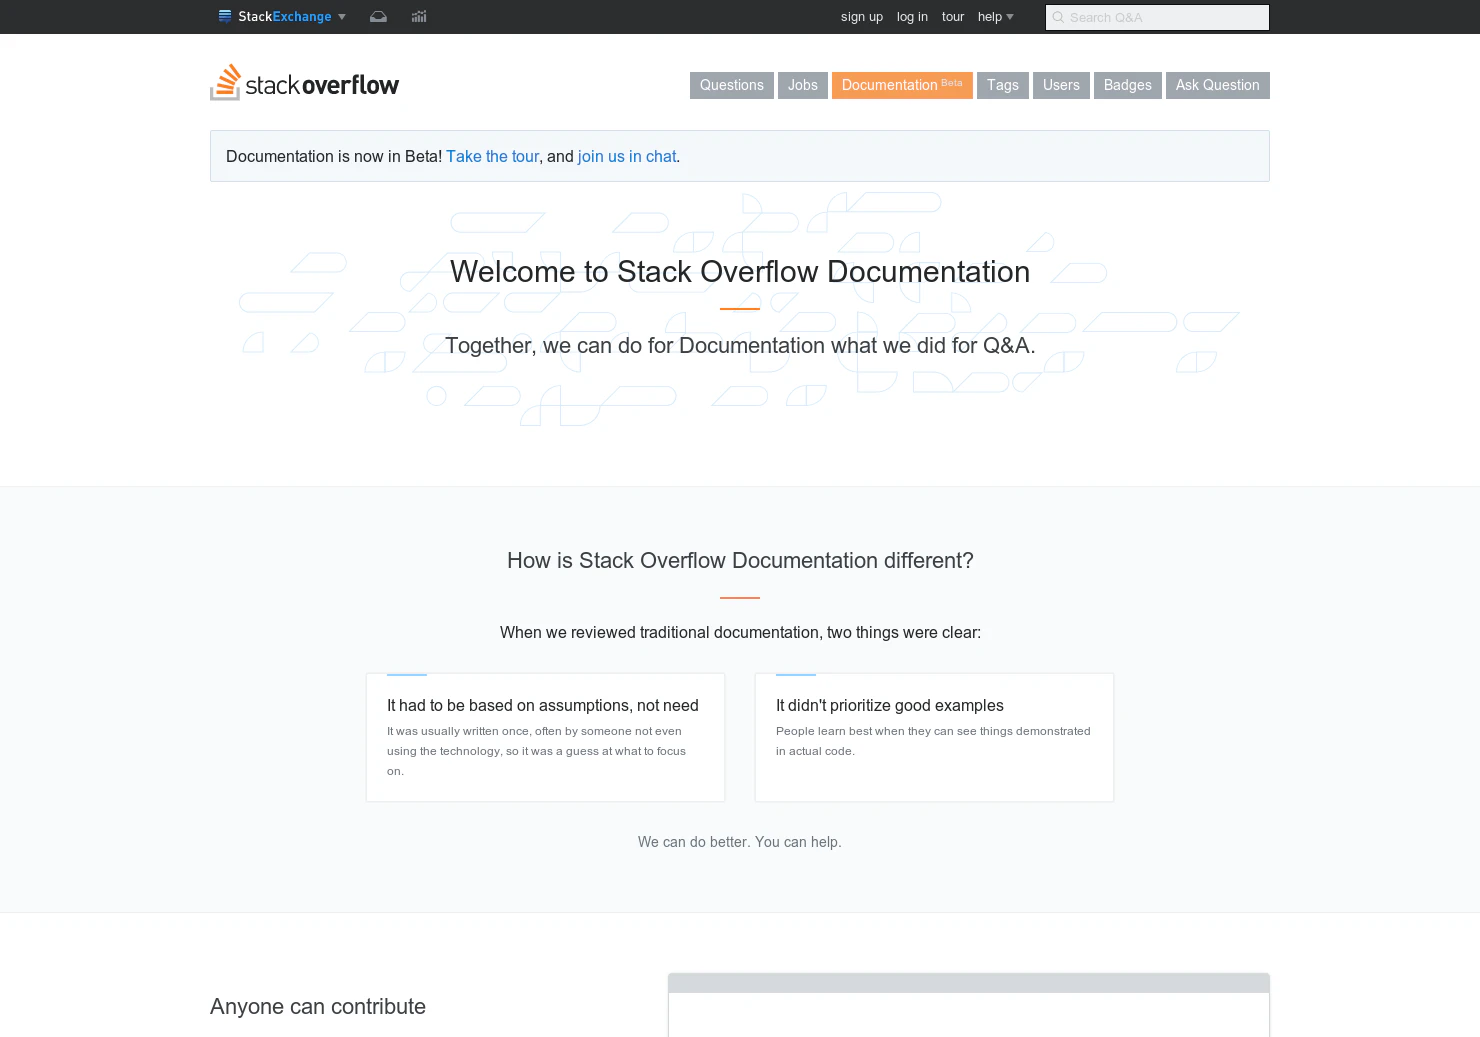
Task: Click 'People learn best when they can see' description
Action: pyautogui.click(x=933, y=741)
